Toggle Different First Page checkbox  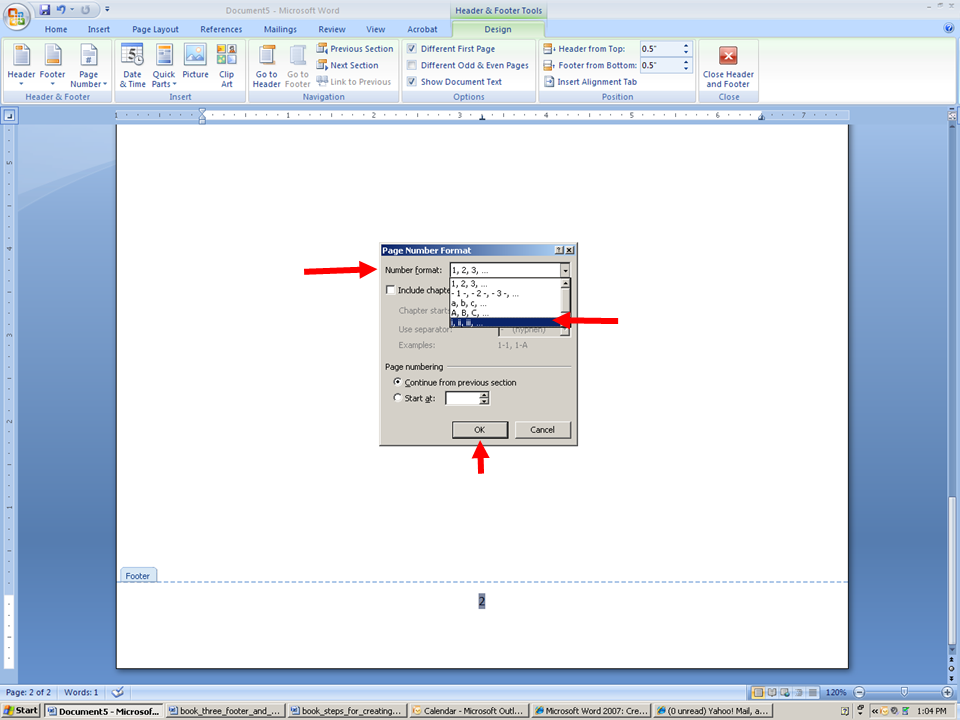point(412,48)
